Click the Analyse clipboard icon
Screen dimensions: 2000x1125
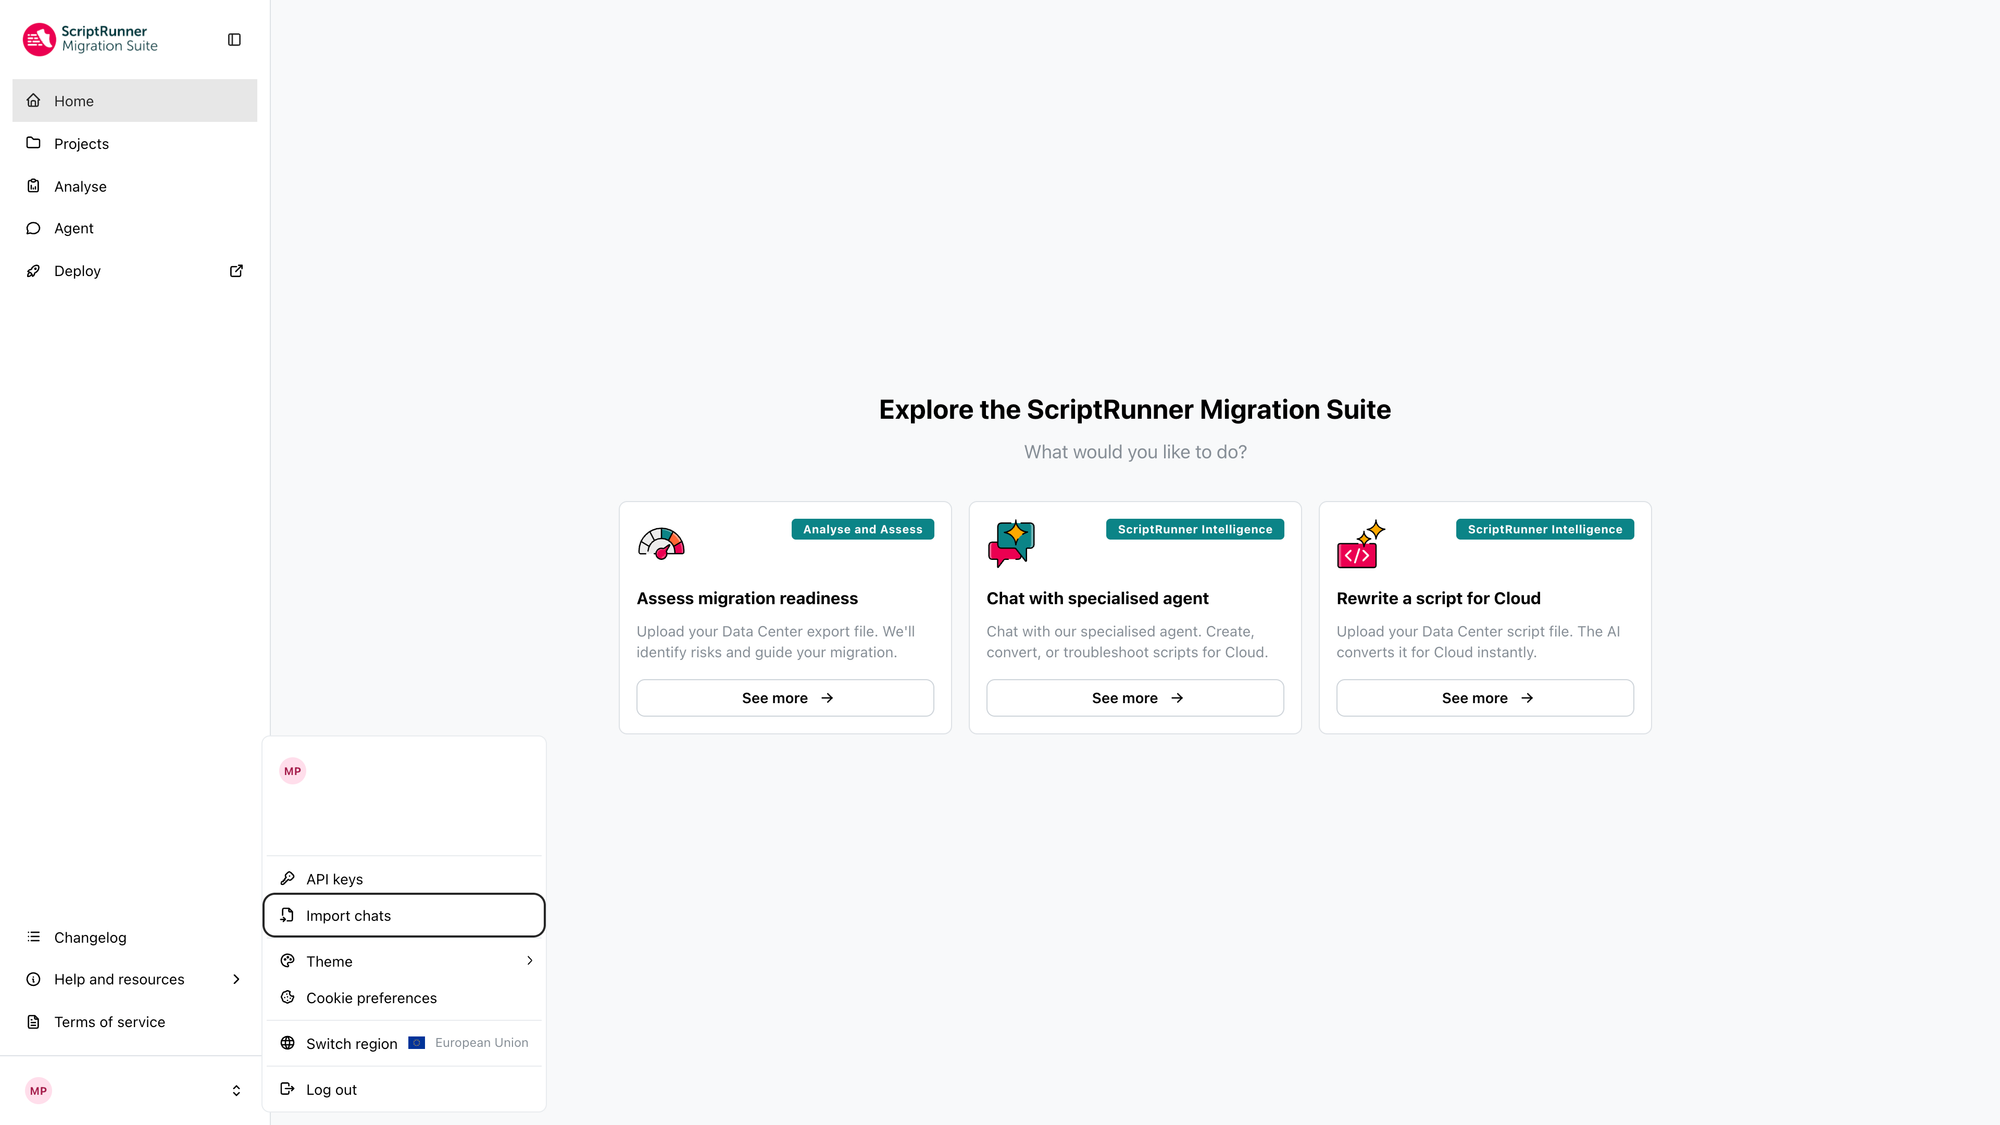tap(34, 186)
